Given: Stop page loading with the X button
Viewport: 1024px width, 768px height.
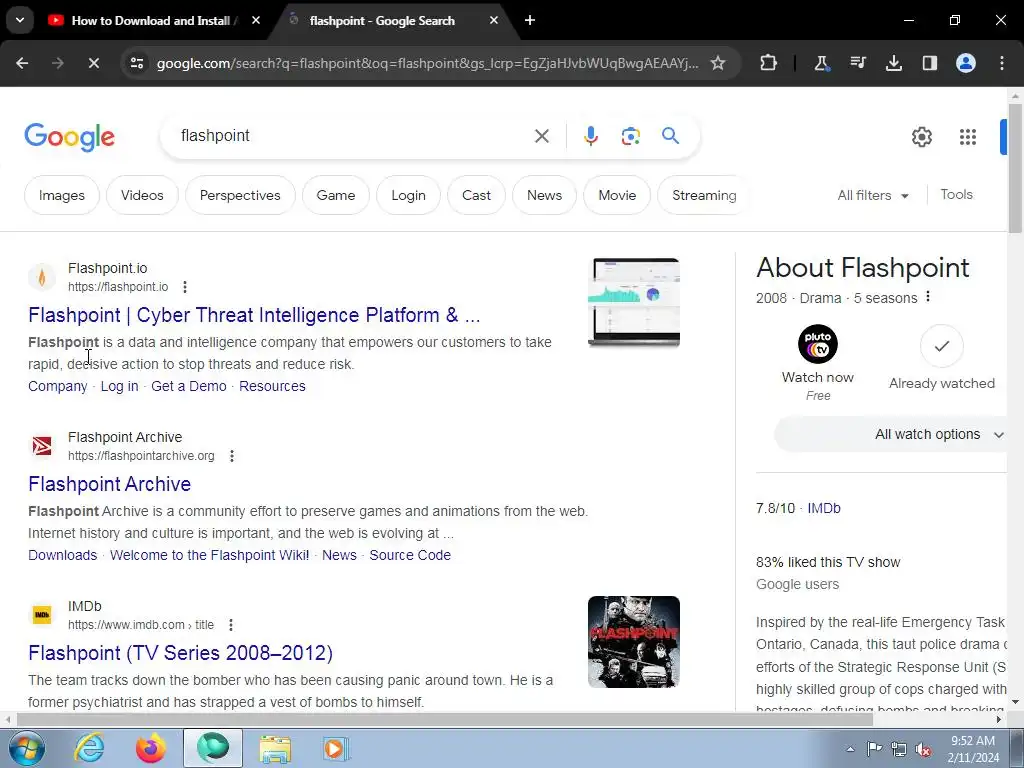Looking at the screenshot, I should (93, 63).
